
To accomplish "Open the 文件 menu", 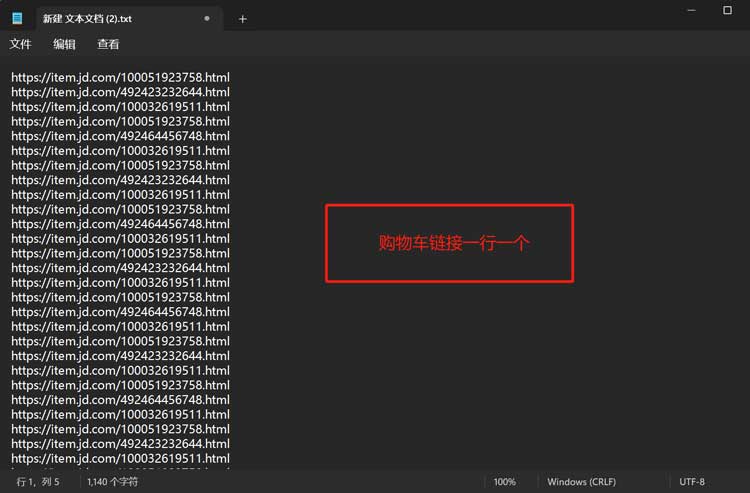I will (x=20, y=44).
